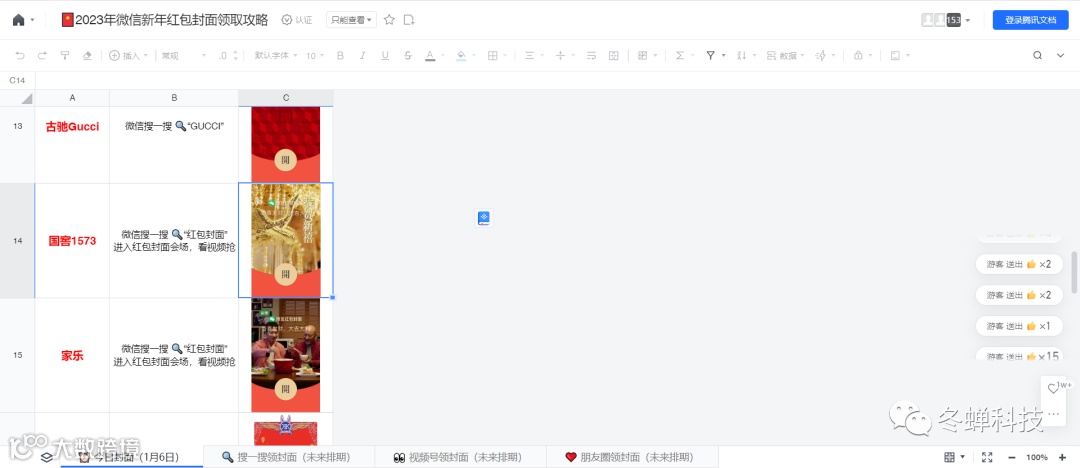Select column A header

point(72,98)
